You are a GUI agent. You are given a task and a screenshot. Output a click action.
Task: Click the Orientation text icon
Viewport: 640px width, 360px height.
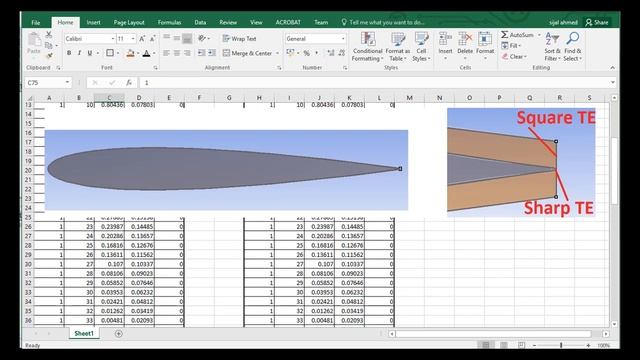coord(202,38)
